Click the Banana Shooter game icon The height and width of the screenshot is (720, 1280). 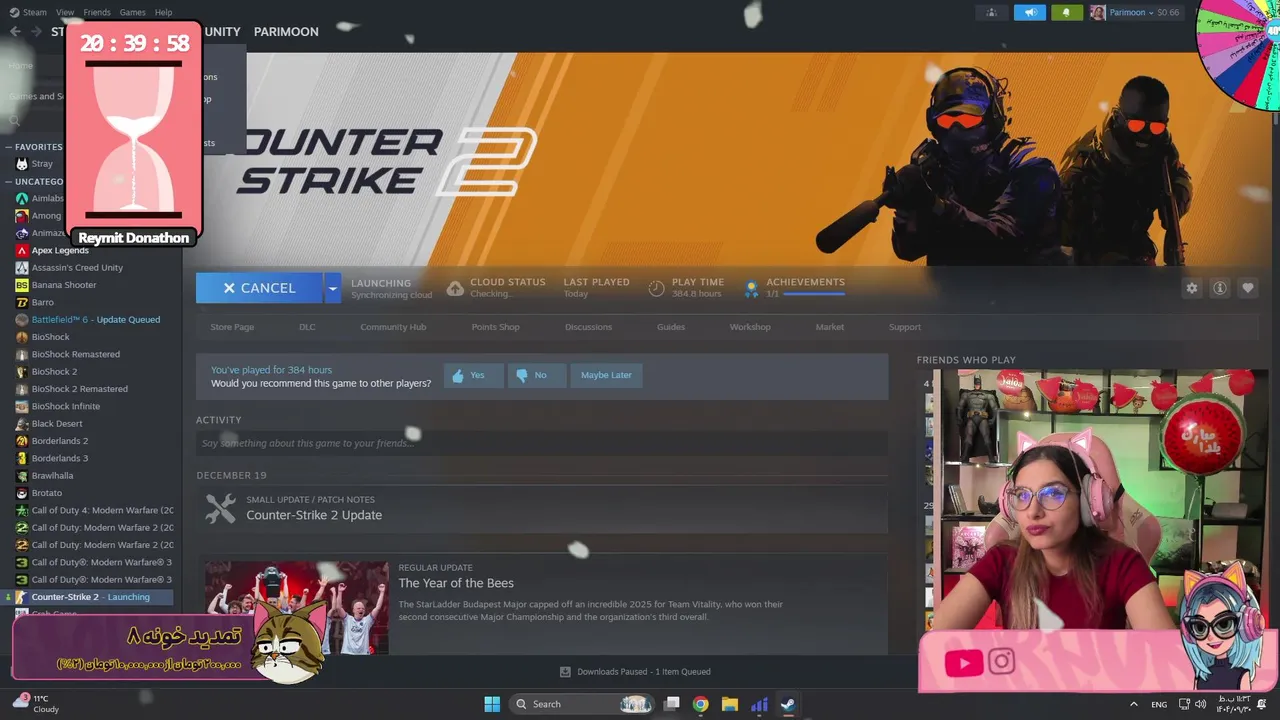point(22,285)
